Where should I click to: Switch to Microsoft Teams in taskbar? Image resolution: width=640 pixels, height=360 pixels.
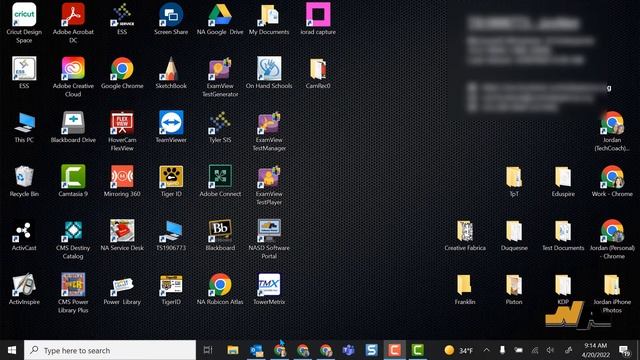tap(348, 350)
